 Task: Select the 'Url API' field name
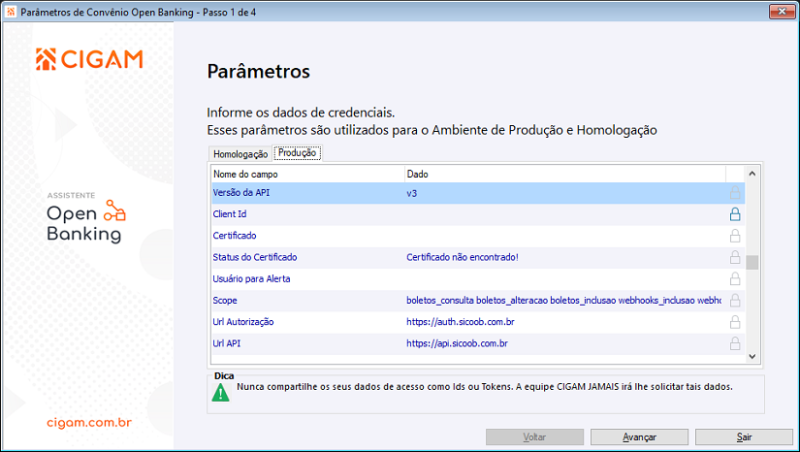click(x=227, y=343)
